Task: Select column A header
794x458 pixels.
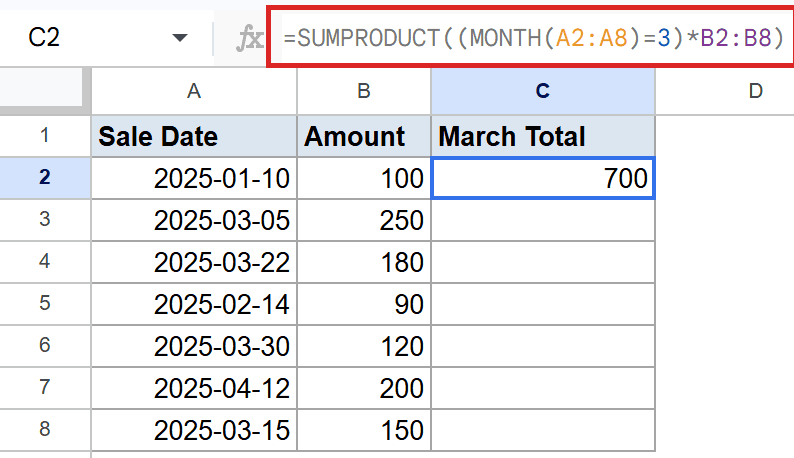Action: click(x=194, y=91)
